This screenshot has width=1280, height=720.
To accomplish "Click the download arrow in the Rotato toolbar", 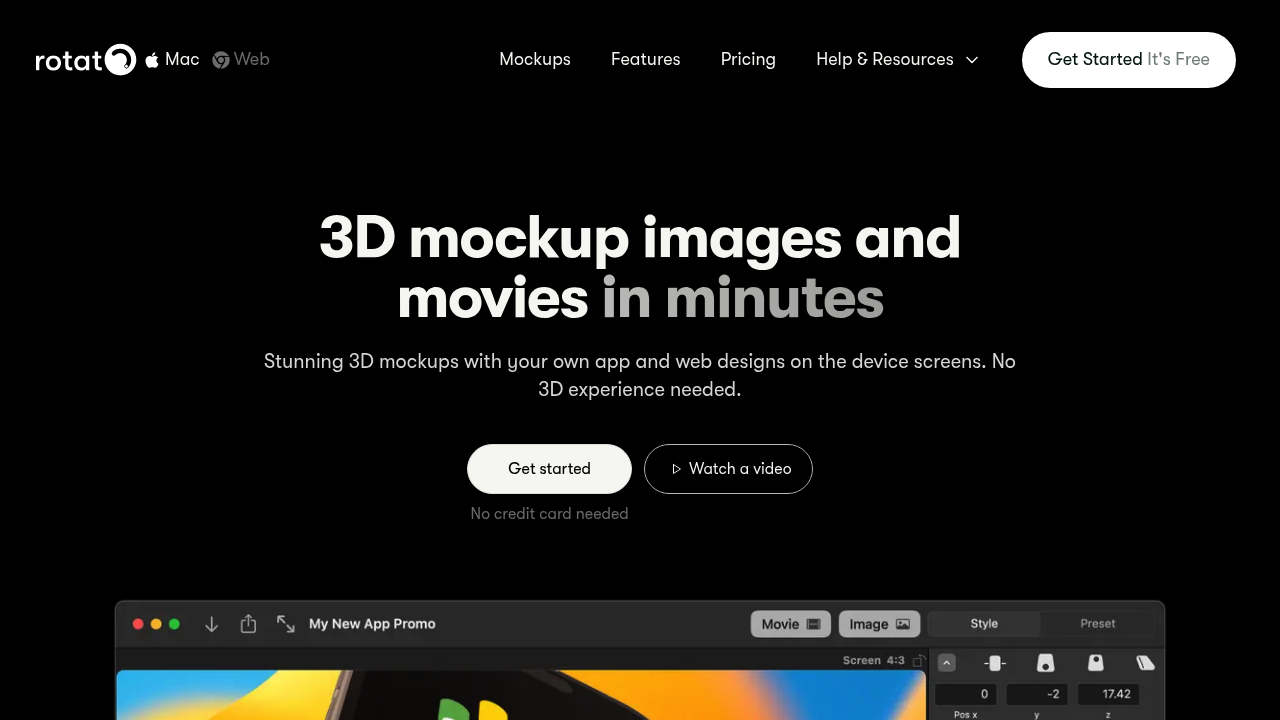I will (211, 624).
